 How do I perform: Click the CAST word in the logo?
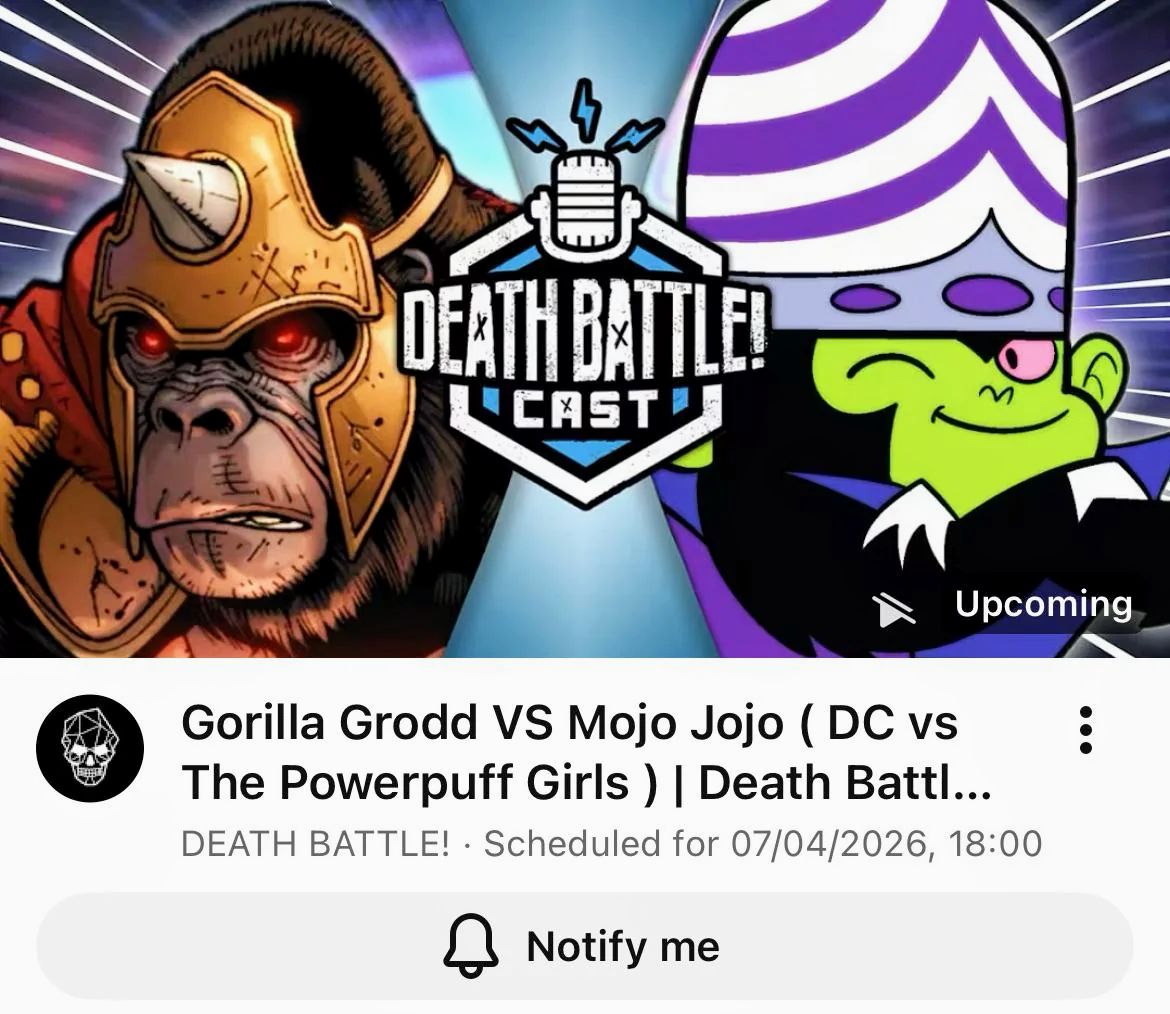(586, 410)
